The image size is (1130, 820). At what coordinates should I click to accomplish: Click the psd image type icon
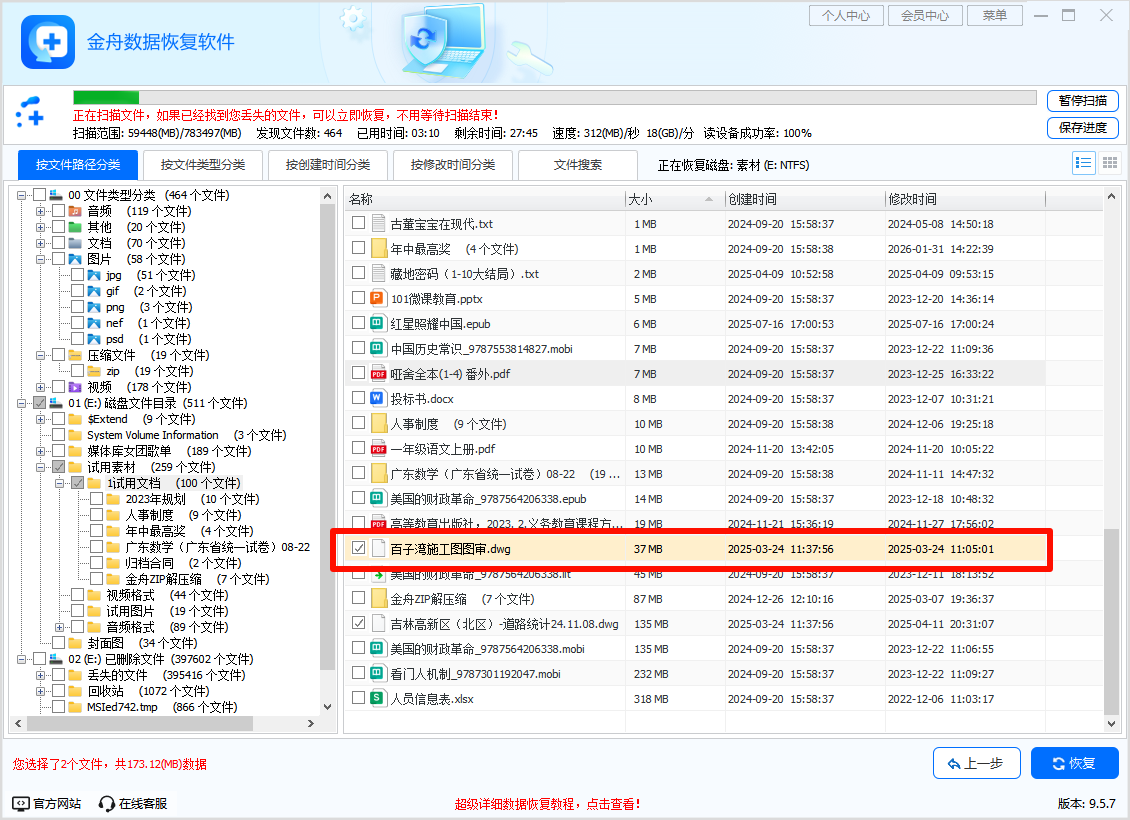pos(94,339)
